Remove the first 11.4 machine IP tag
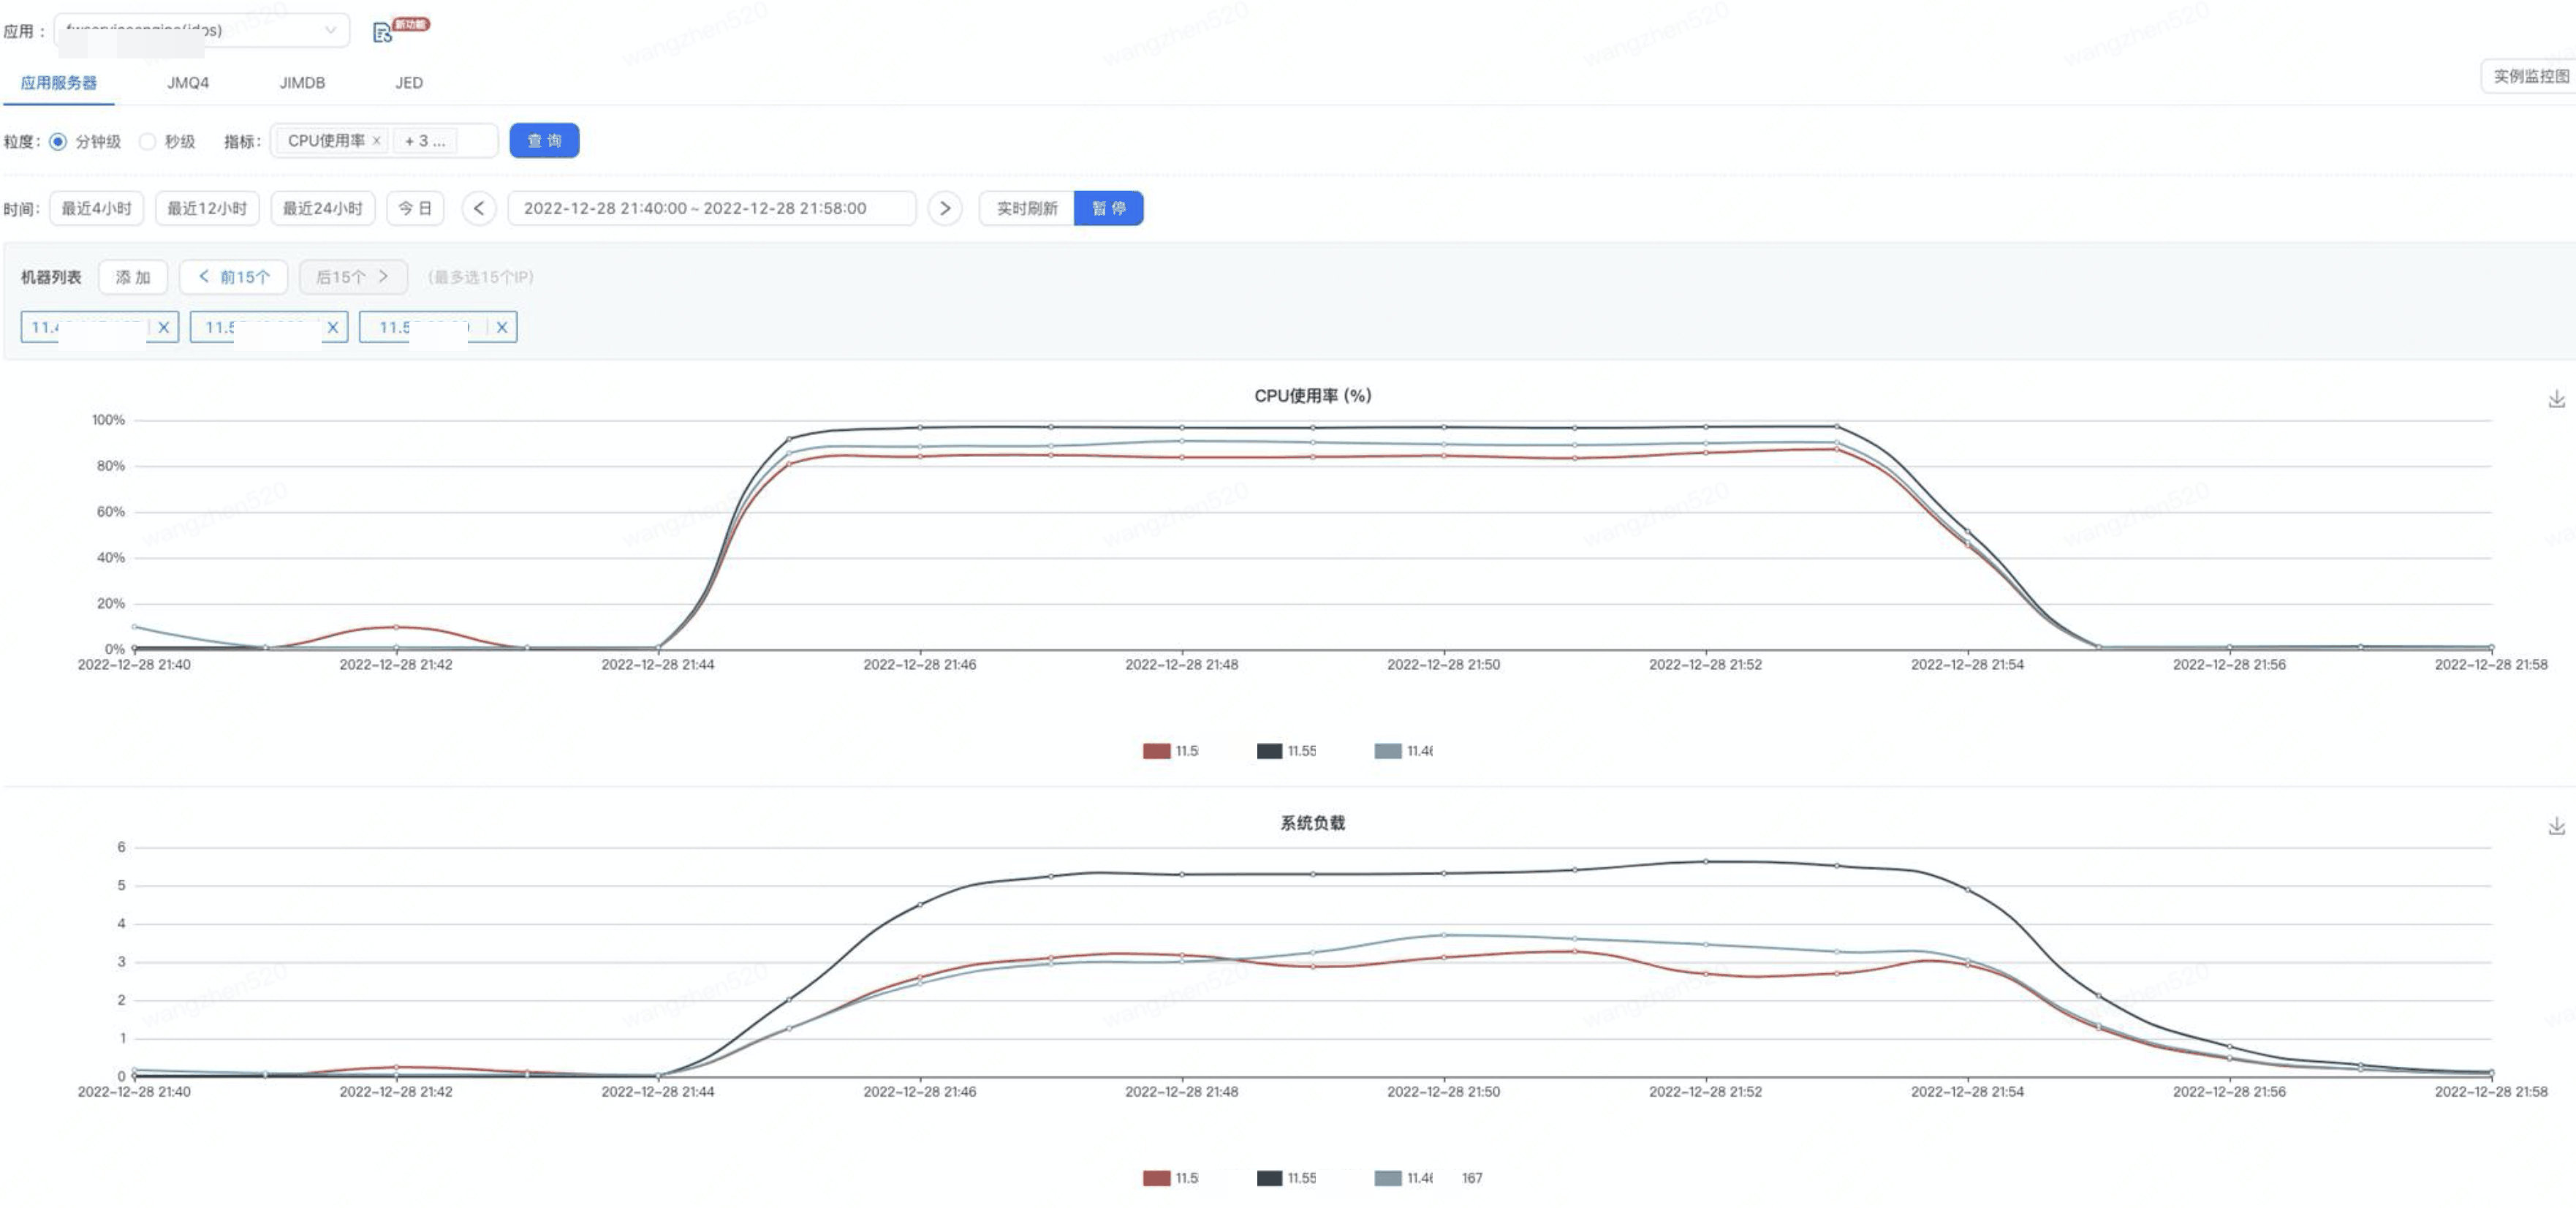The width and height of the screenshot is (2576, 1208). pos(164,327)
